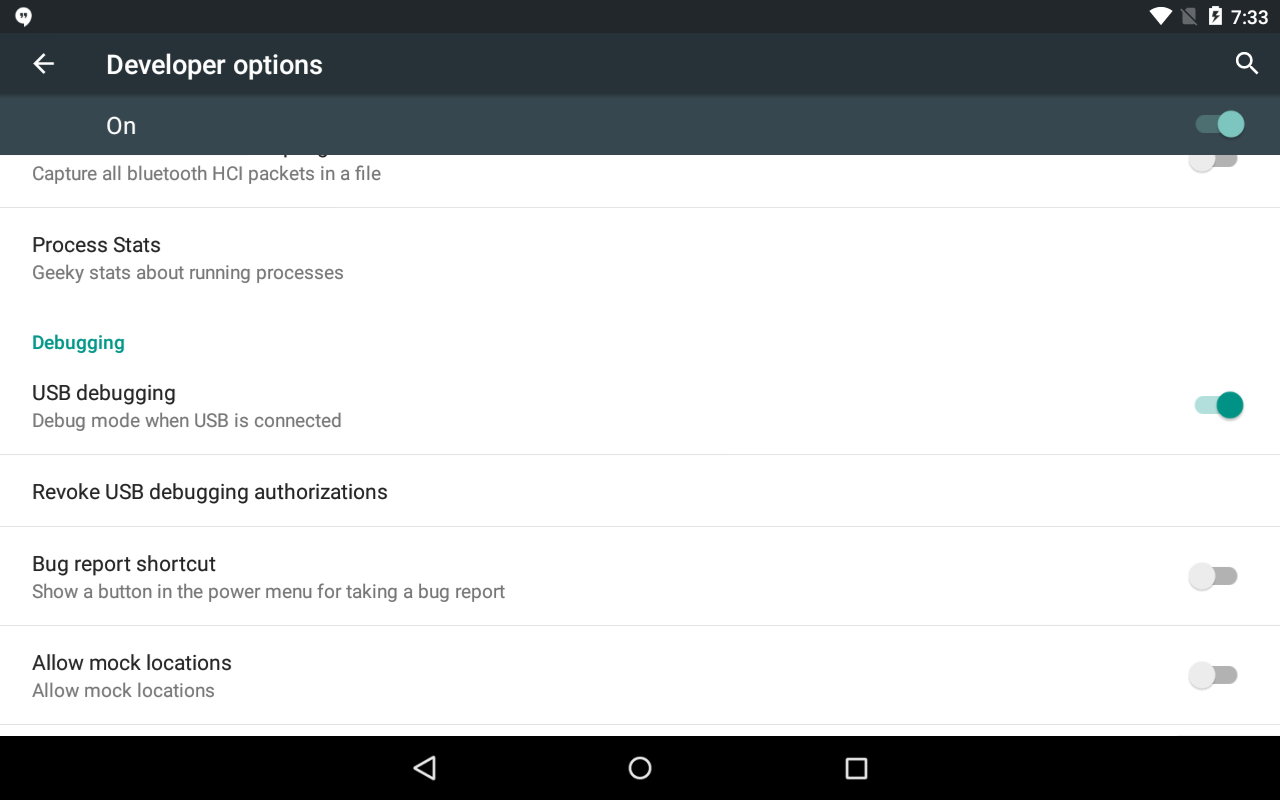Disable the USB debugging toggle
The height and width of the screenshot is (800, 1280).
click(1218, 405)
